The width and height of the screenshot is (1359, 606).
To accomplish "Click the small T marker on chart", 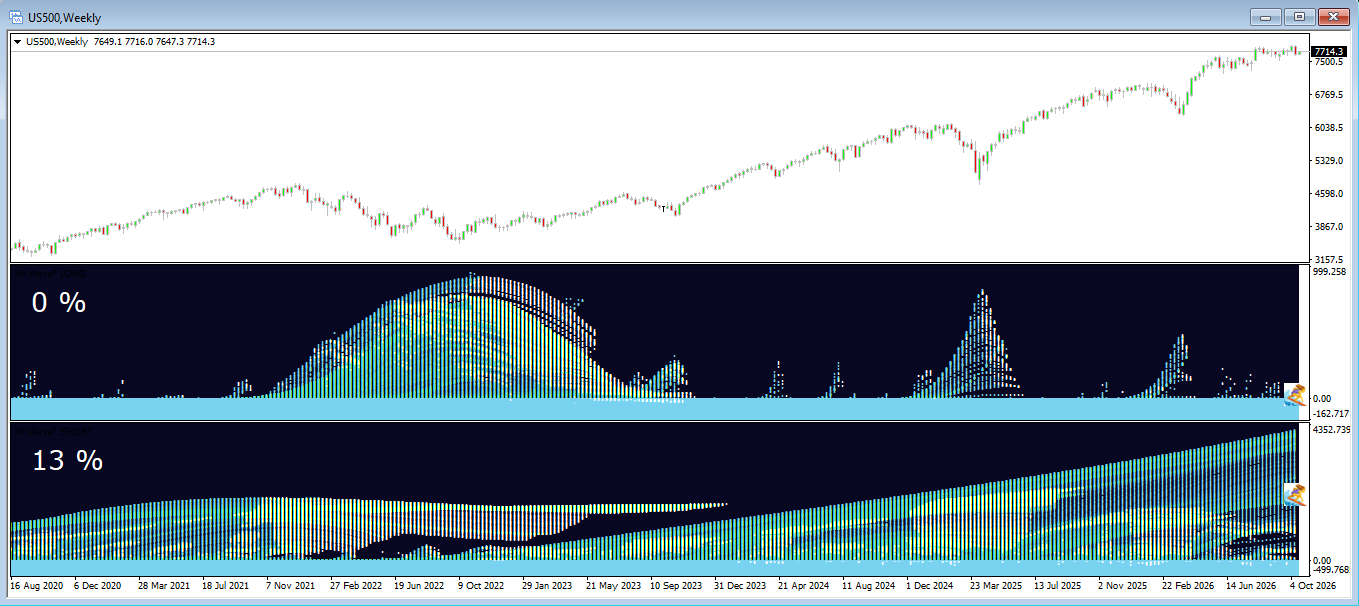I will pyautogui.click(x=663, y=208).
